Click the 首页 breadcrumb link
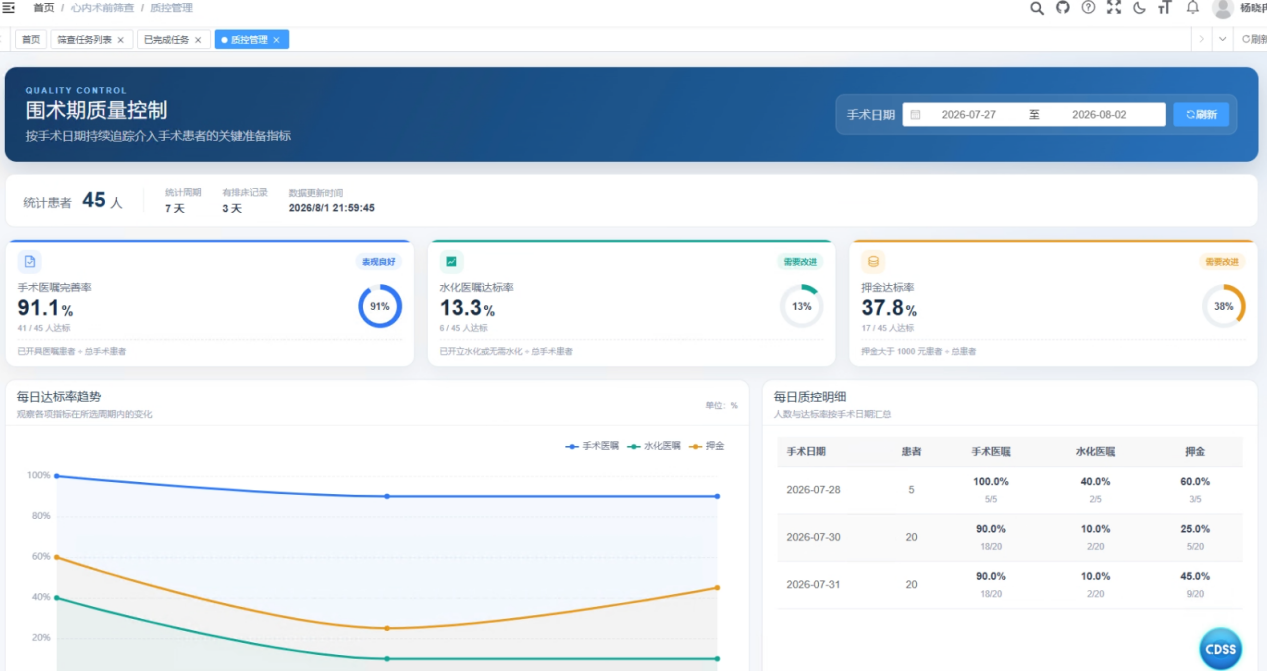Image resolution: width=1267 pixels, height=671 pixels. (44, 8)
